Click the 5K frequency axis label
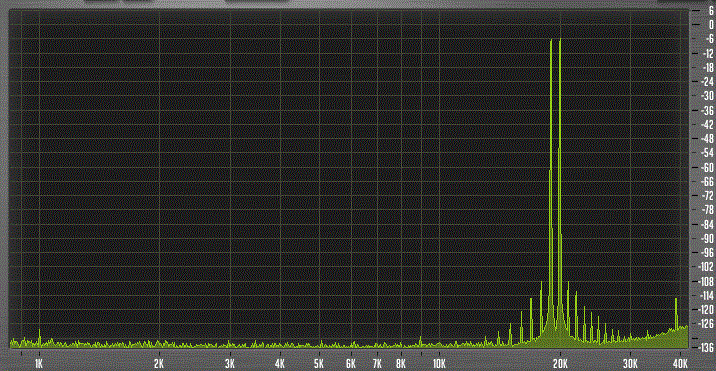Image resolution: width=716 pixels, height=371 pixels. 319,365
